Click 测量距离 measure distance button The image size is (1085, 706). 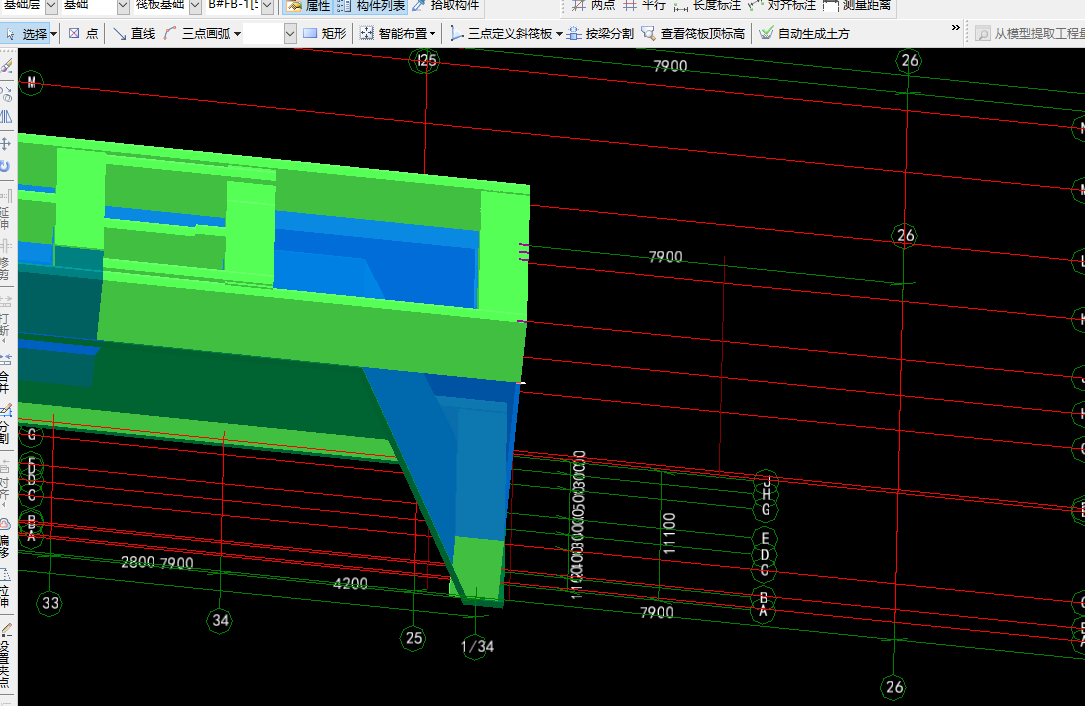click(x=859, y=5)
